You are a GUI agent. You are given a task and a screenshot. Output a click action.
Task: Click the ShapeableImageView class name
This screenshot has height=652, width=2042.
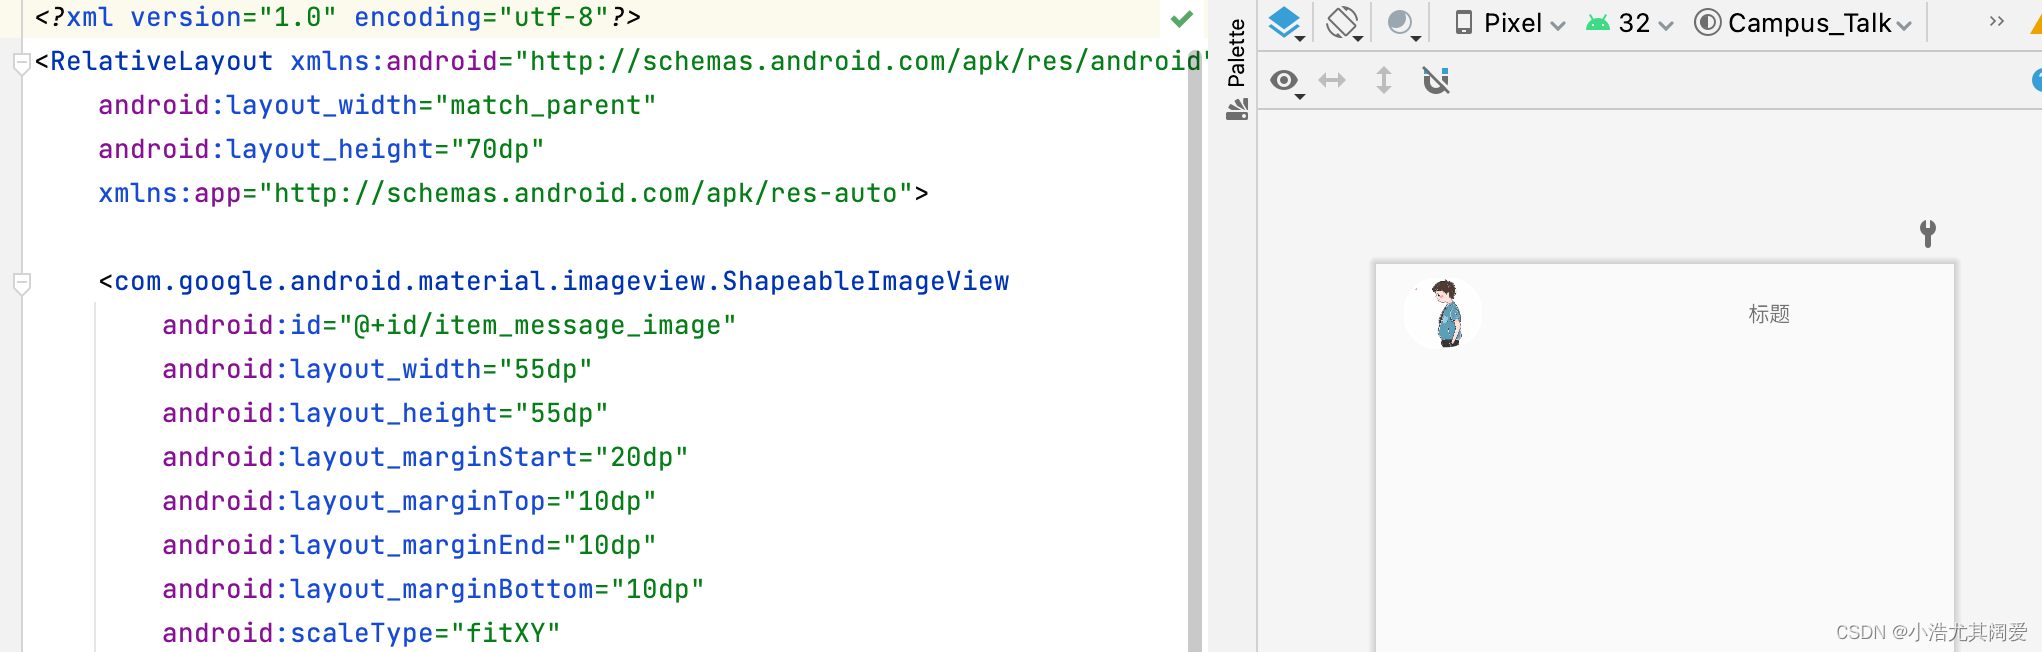[866, 281]
